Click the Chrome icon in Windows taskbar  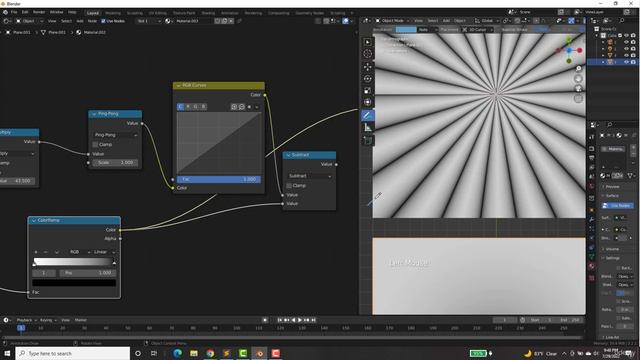(210, 353)
